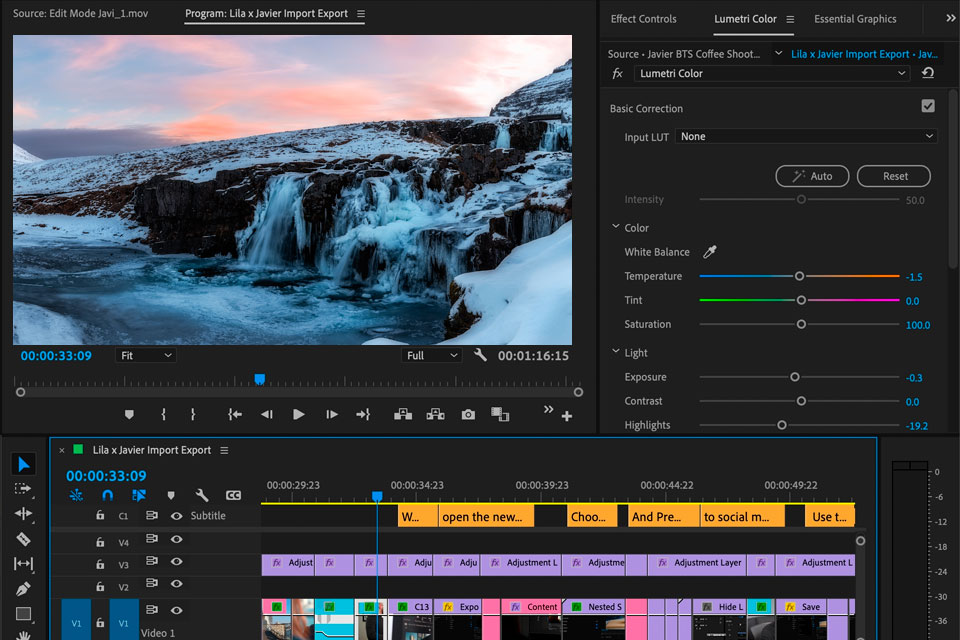Show more transport controls overflow
The width and height of the screenshot is (960, 640).
(548, 409)
